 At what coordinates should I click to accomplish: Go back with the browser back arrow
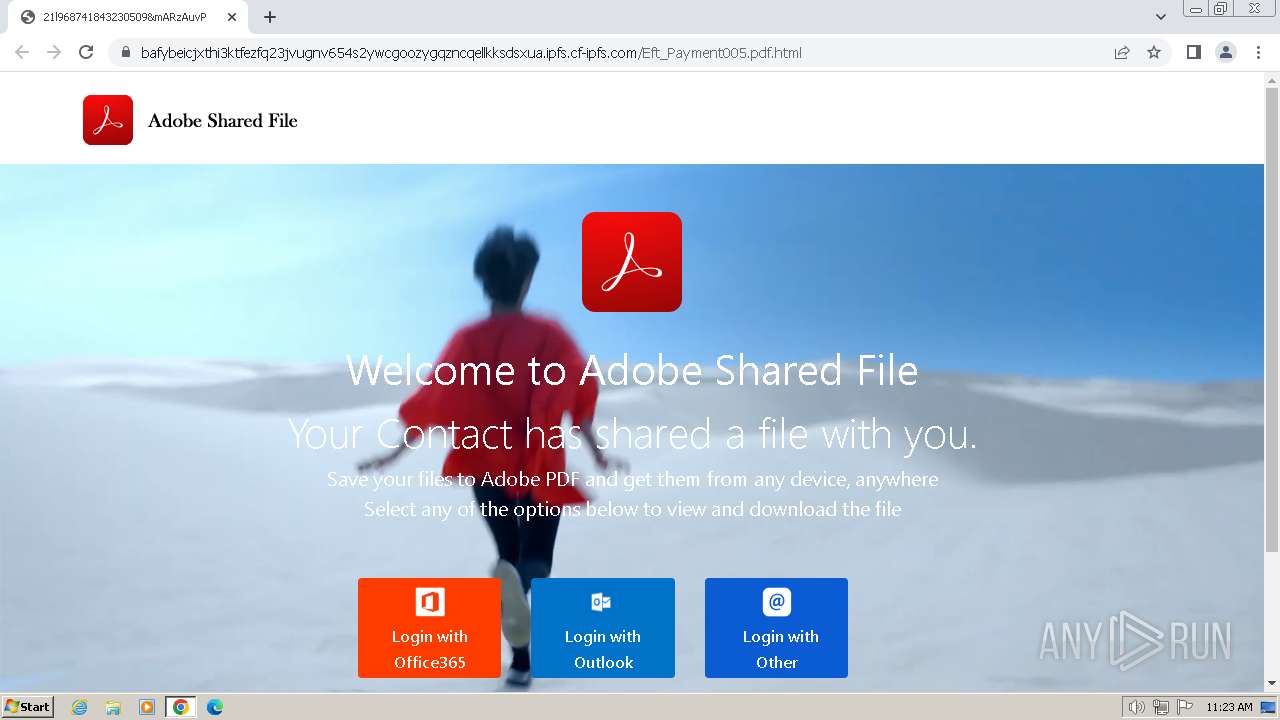click(22, 52)
